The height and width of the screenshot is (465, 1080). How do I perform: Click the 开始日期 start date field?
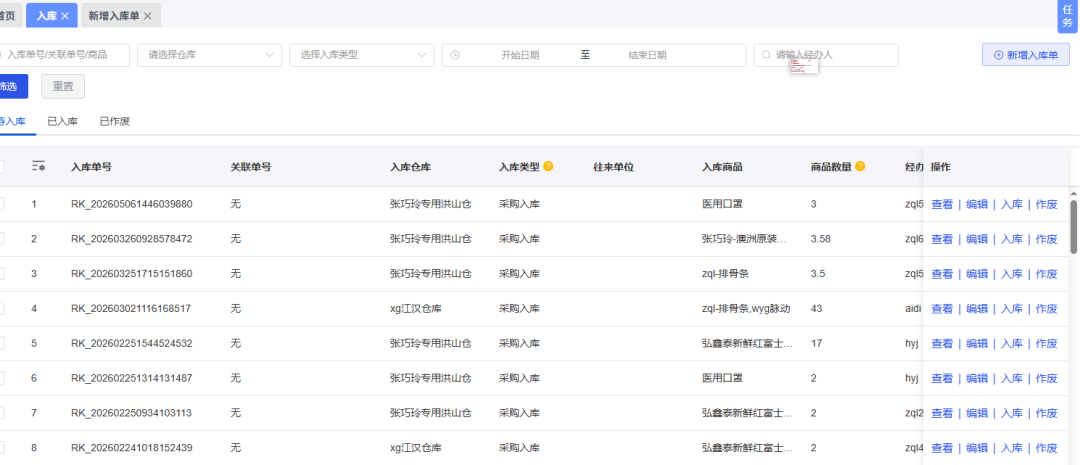click(x=520, y=55)
